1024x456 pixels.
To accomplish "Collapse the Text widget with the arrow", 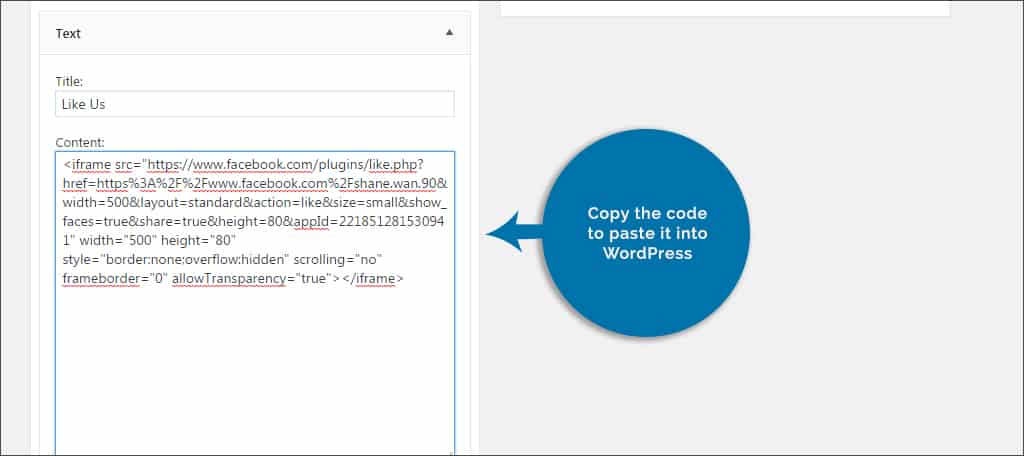I will [x=449, y=33].
